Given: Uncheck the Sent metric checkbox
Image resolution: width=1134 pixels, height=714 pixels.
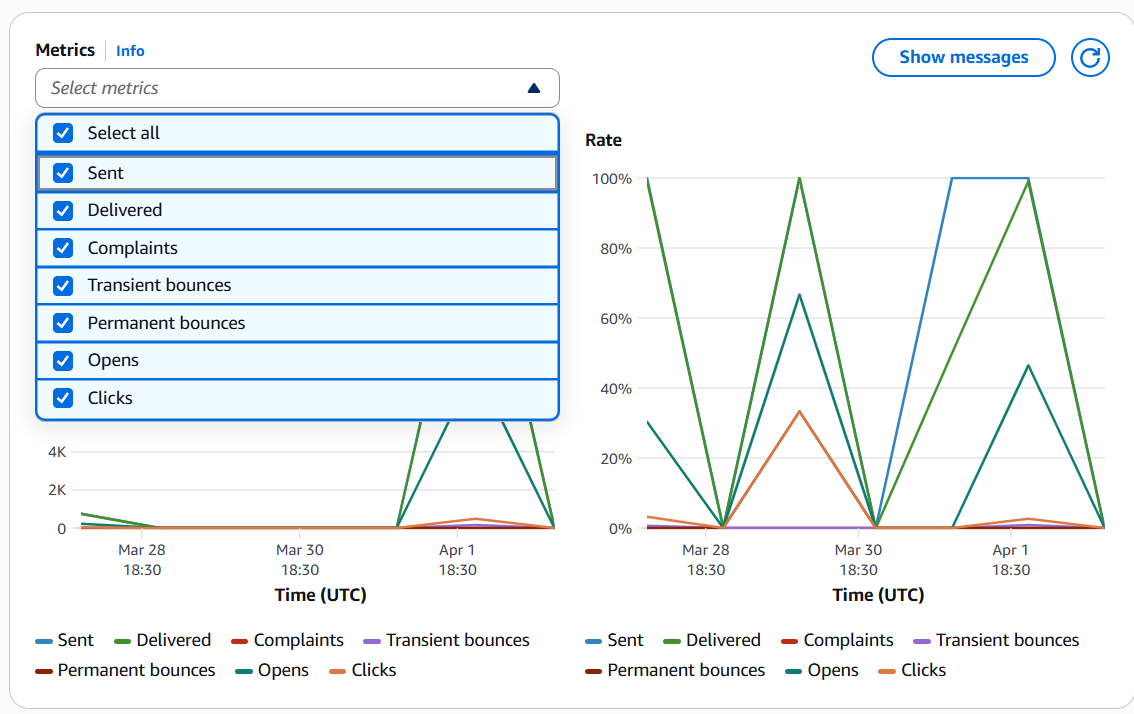Looking at the screenshot, I should tap(63, 173).
